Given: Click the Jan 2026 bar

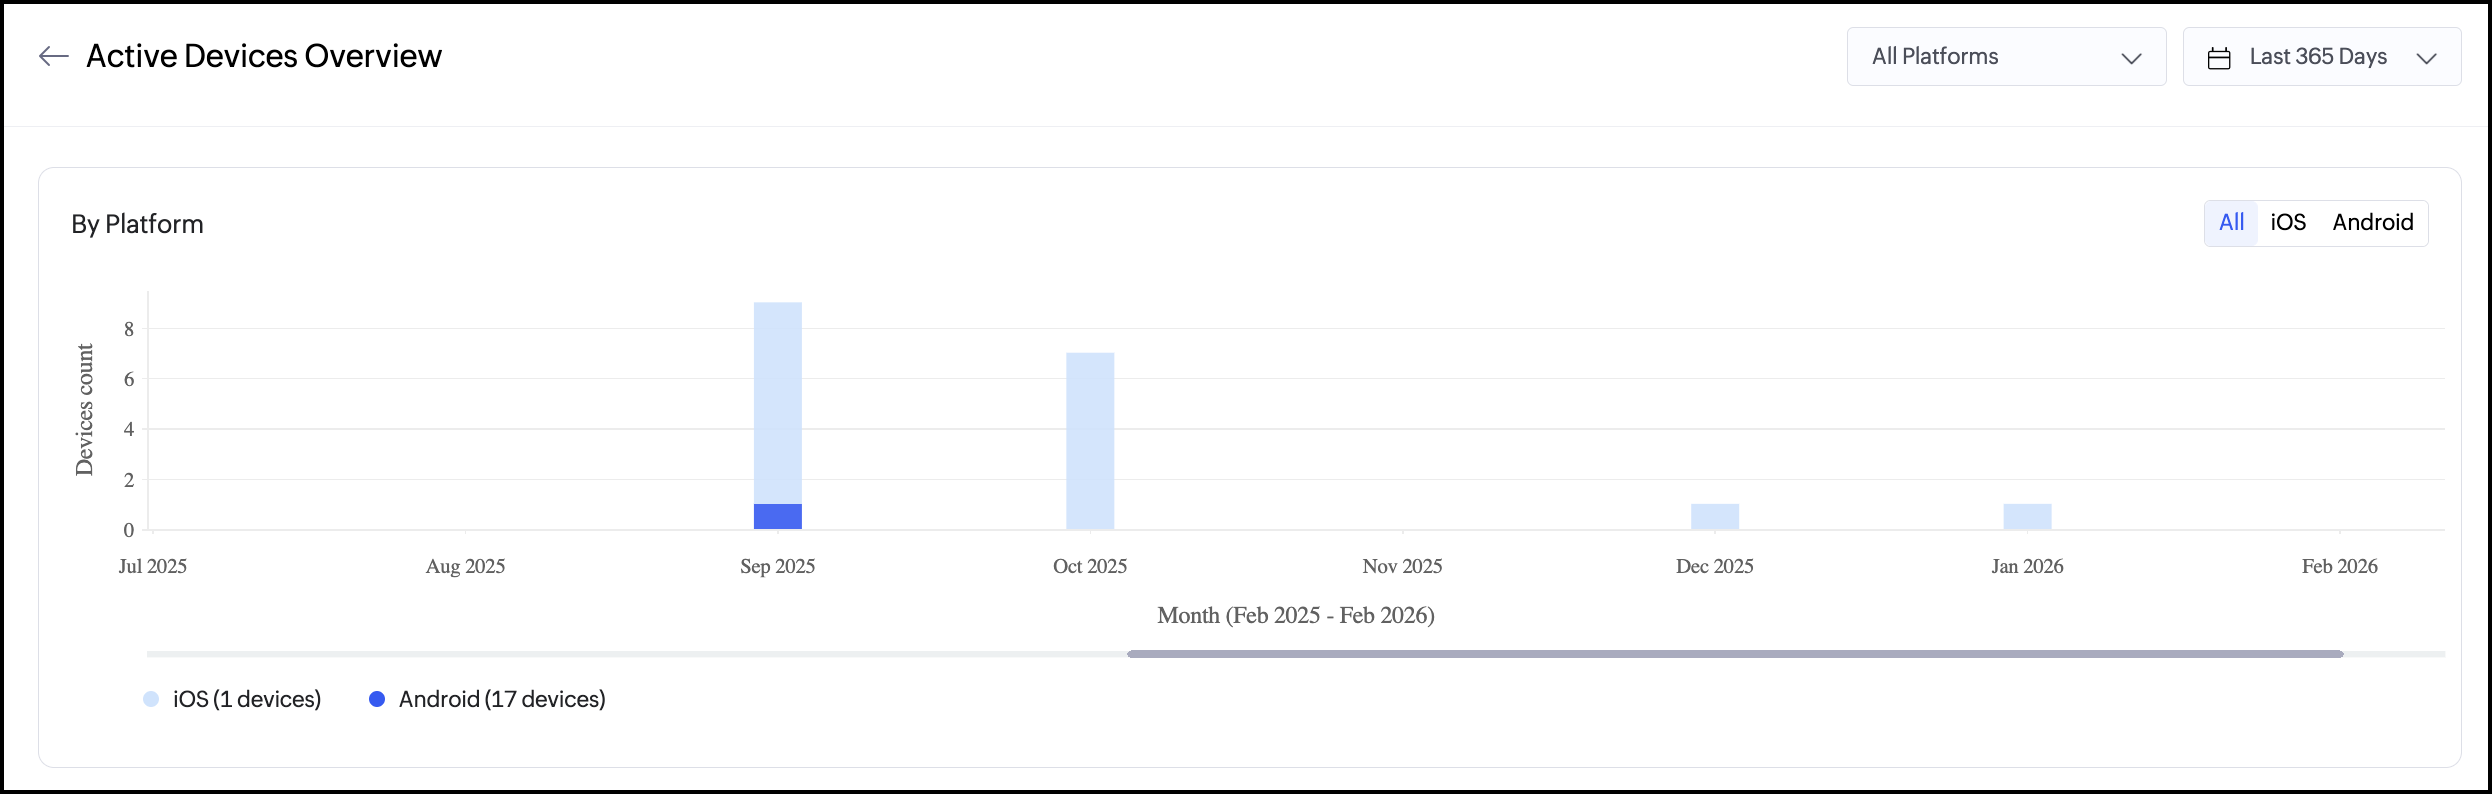Looking at the screenshot, I should pos(2027,517).
